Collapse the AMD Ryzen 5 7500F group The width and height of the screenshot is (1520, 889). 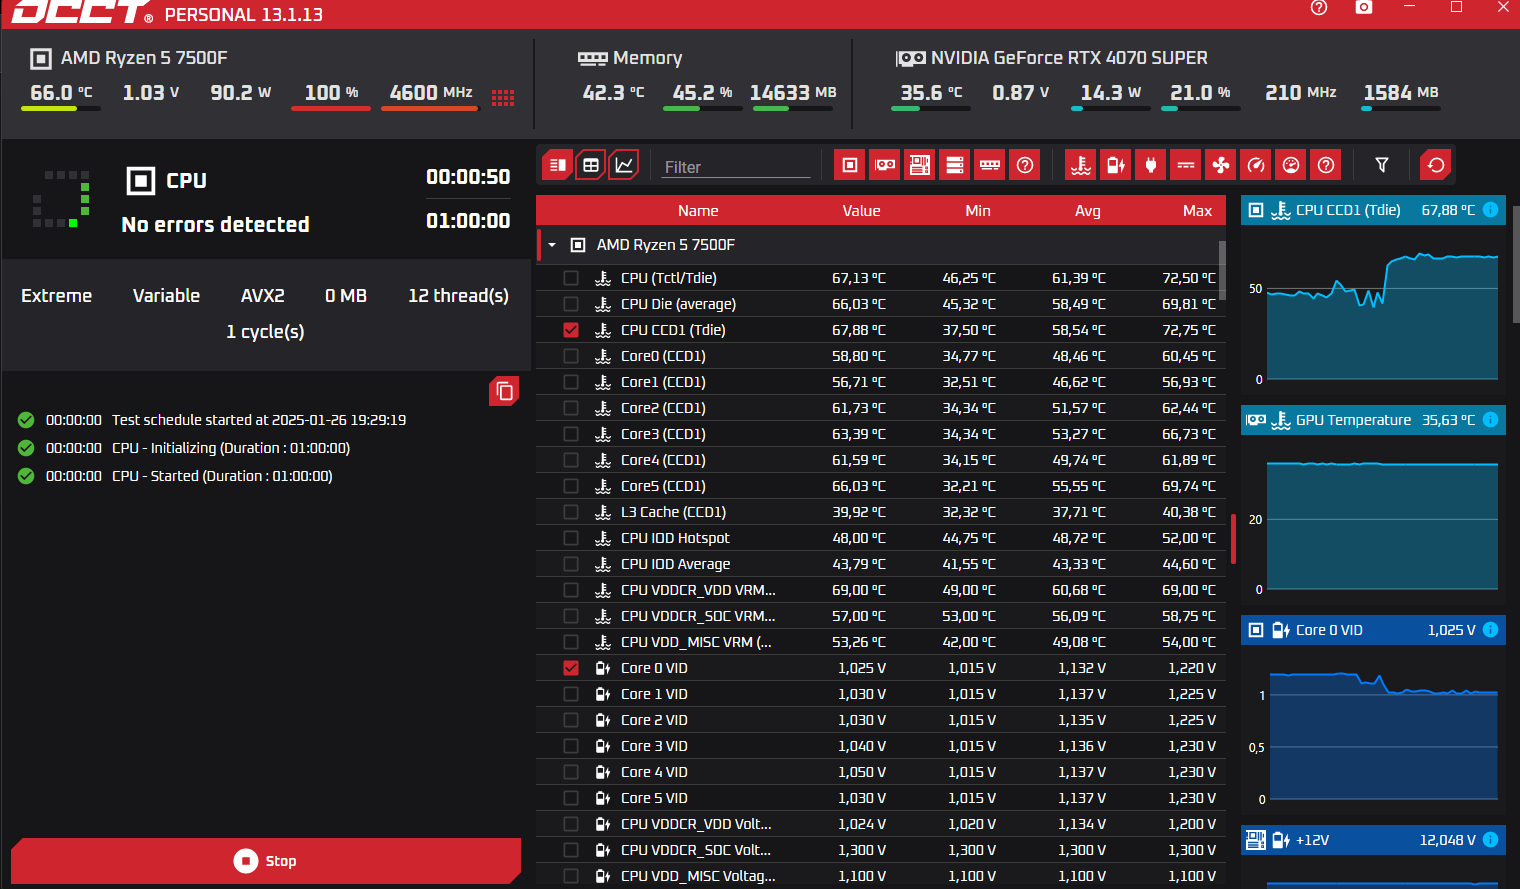click(x=552, y=245)
